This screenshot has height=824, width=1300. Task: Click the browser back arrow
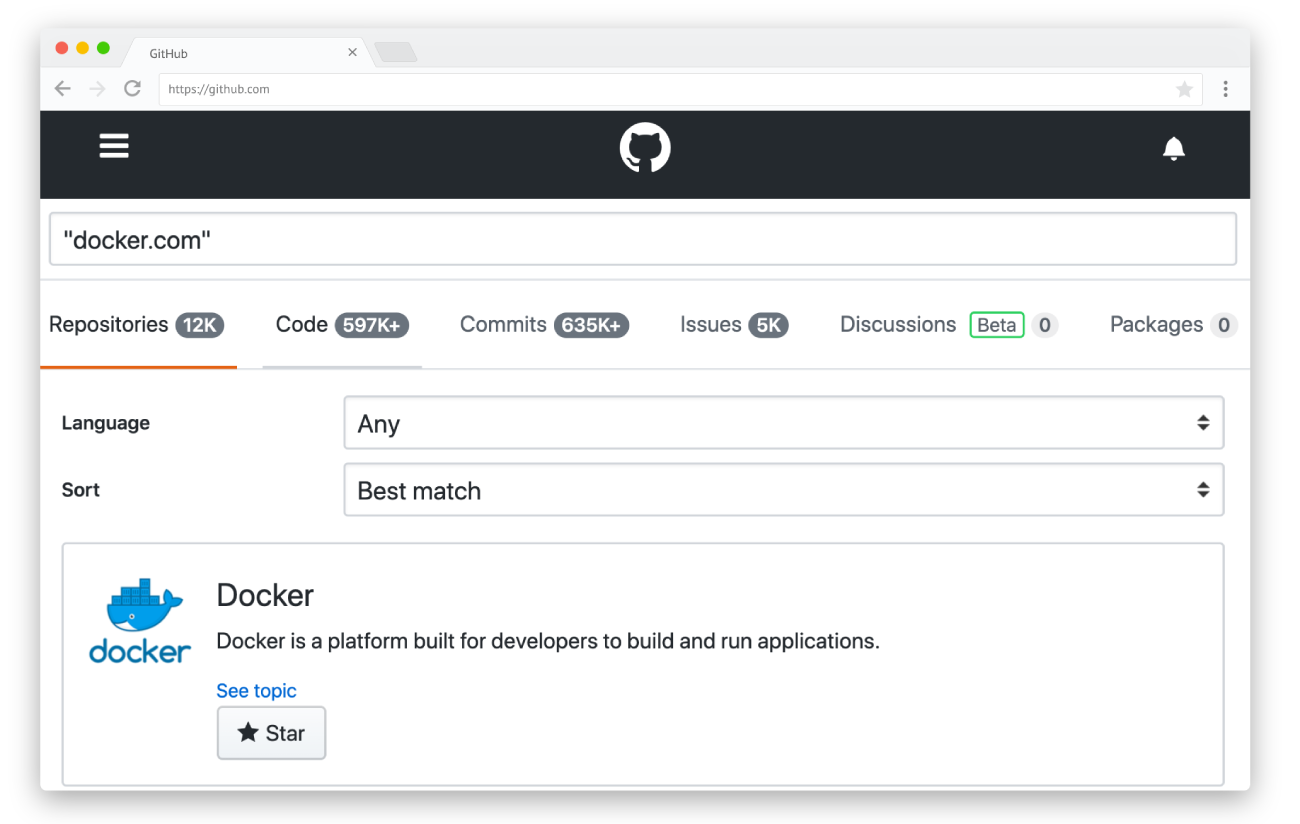point(62,89)
